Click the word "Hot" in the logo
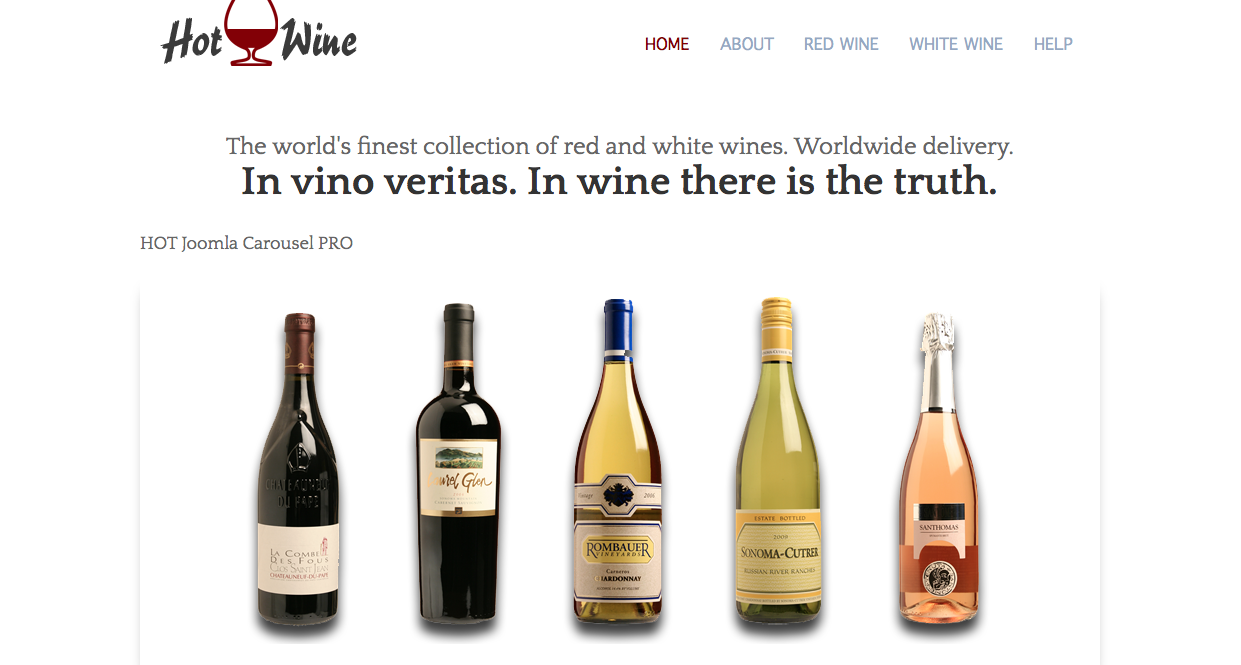Screen dimensions: 1241x665 (192, 40)
